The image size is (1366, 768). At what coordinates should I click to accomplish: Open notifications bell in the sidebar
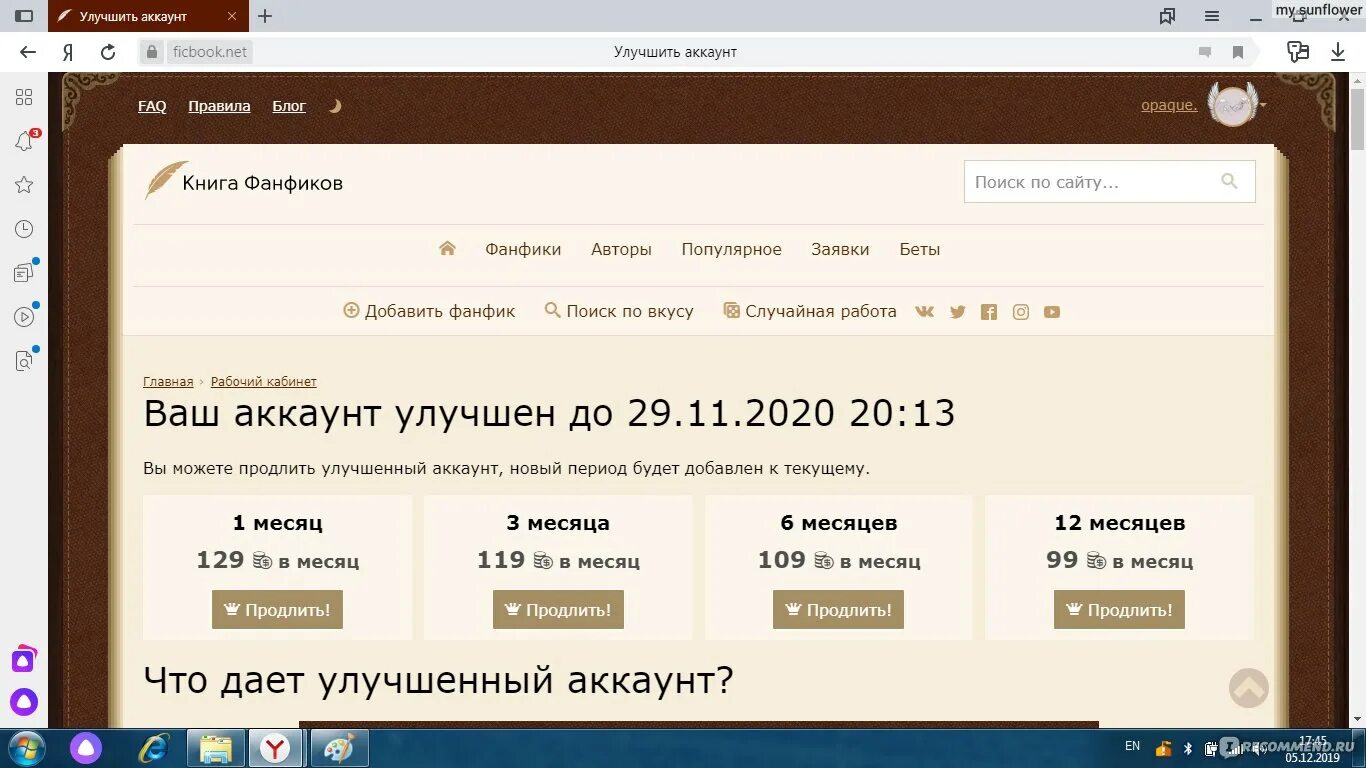pyautogui.click(x=24, y=141)
